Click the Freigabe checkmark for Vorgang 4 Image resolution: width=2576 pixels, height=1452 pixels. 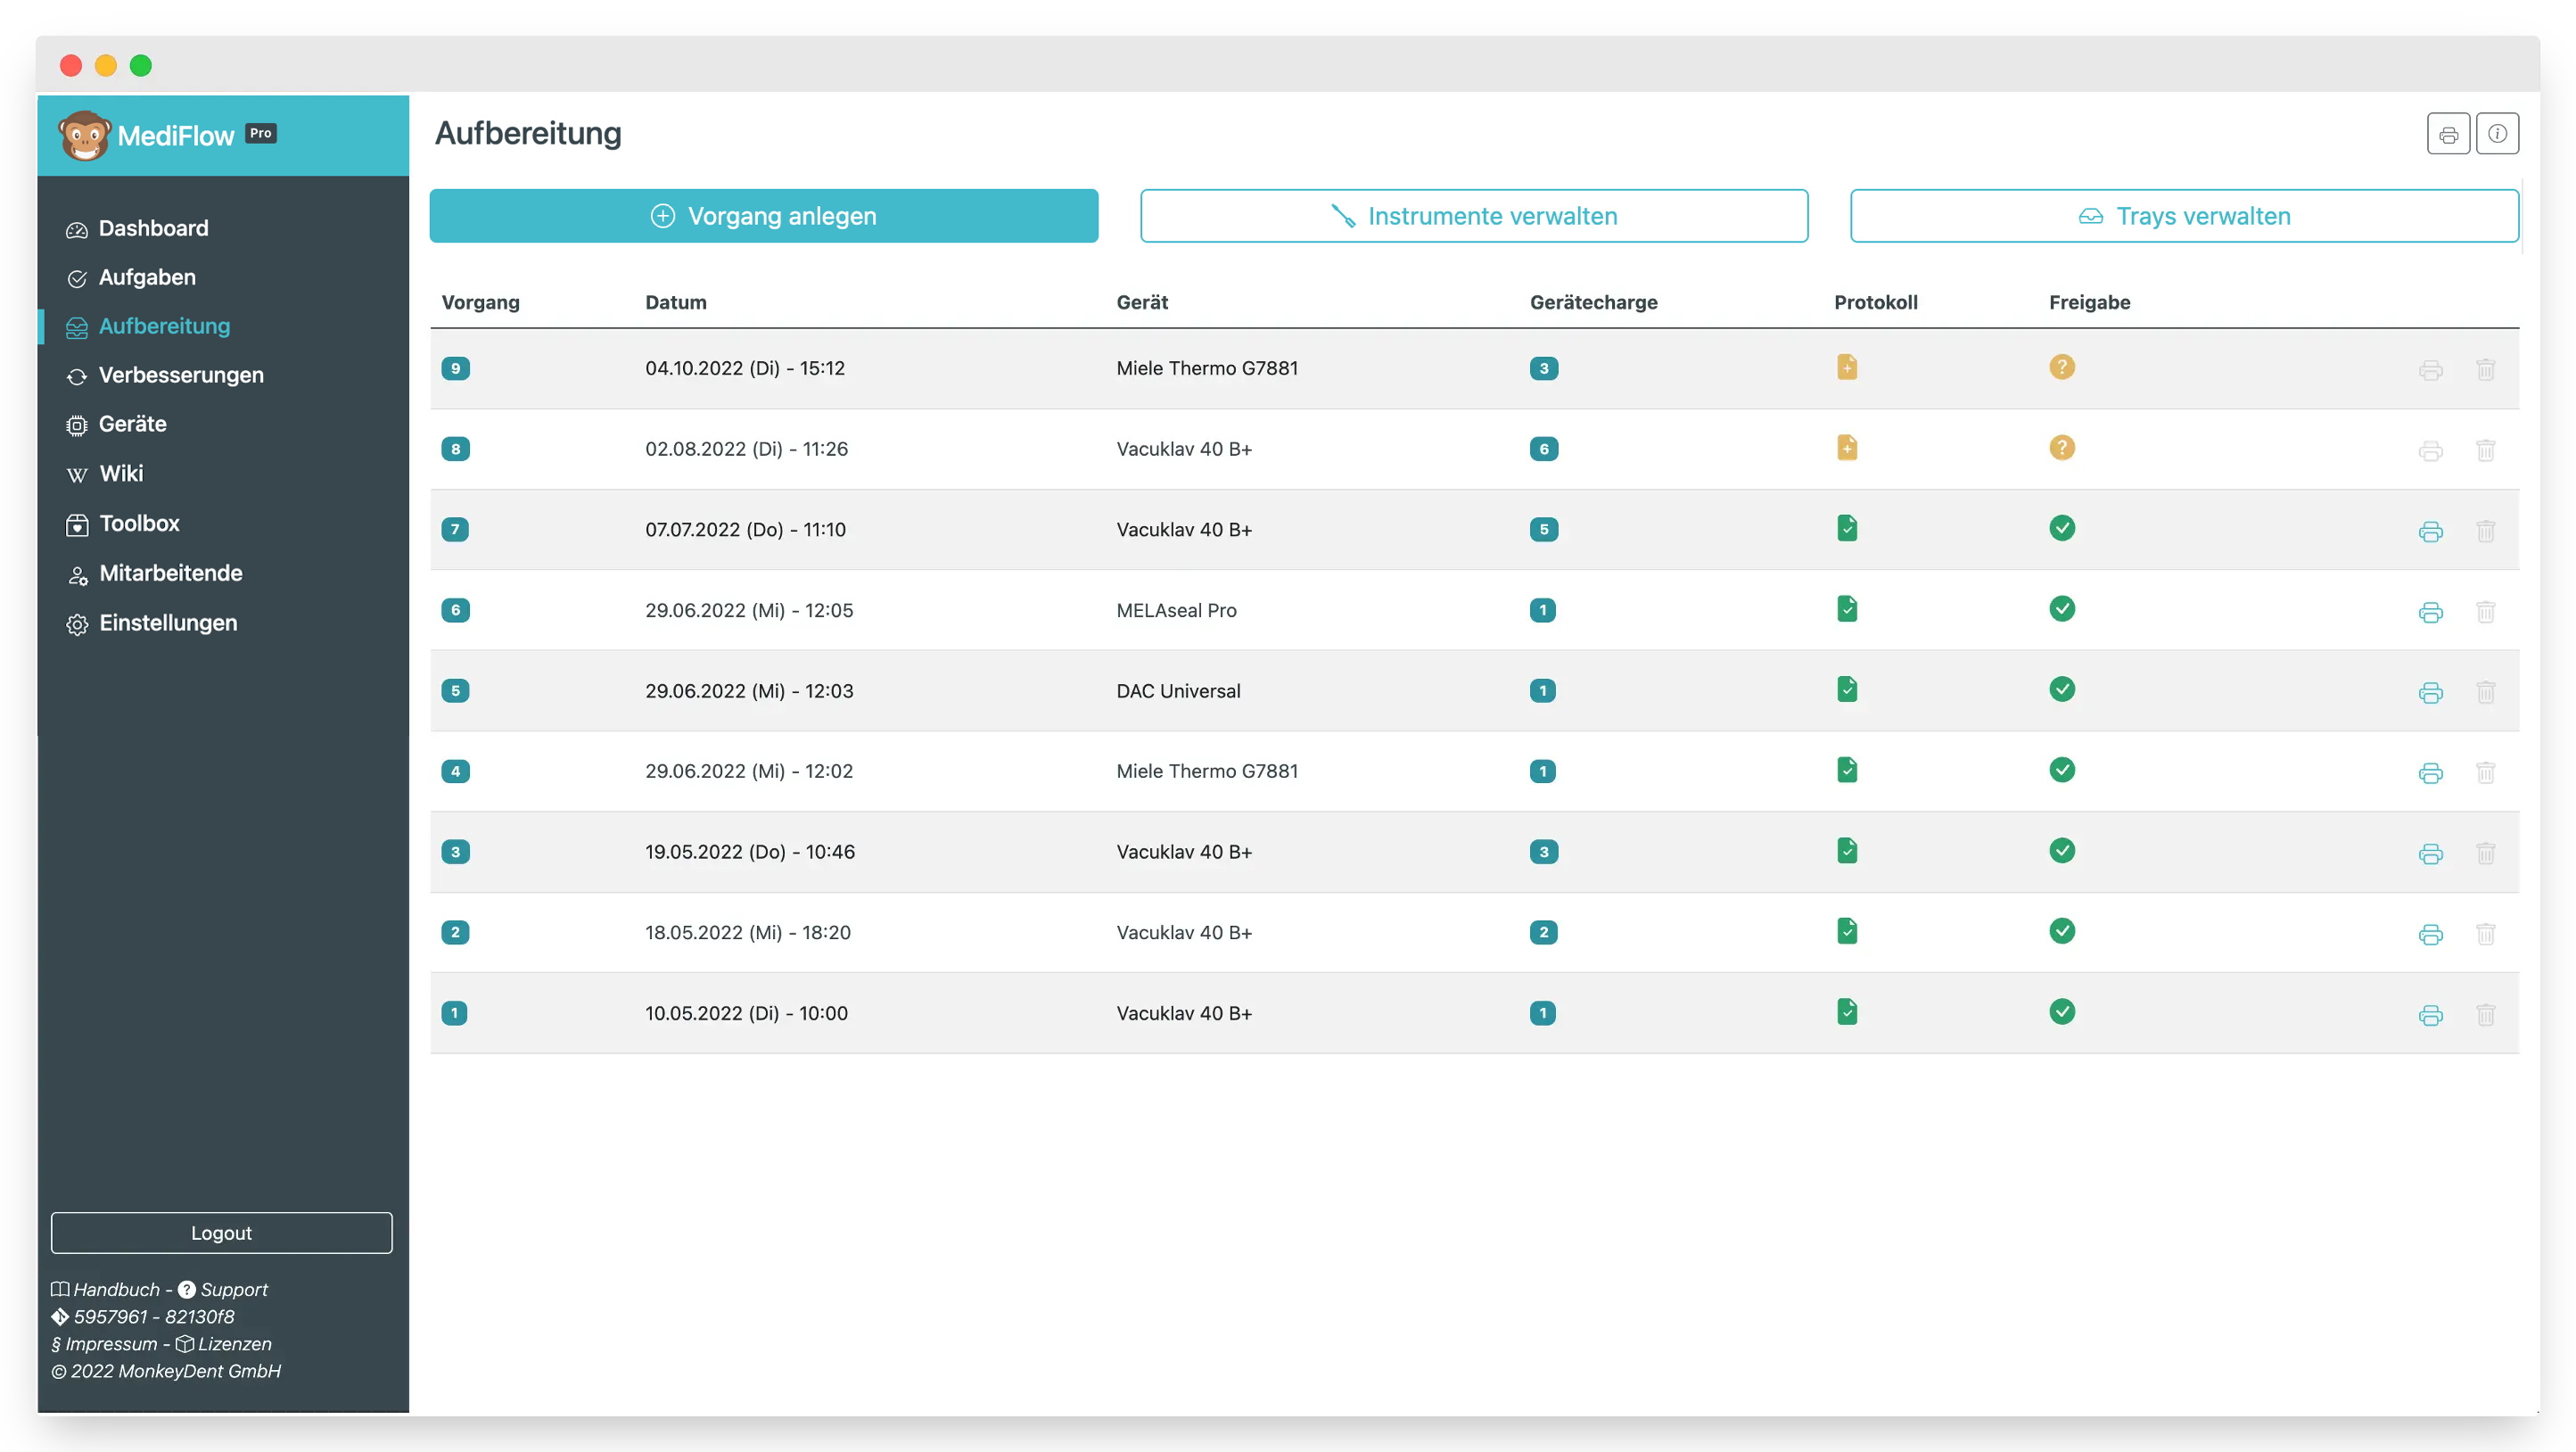coord(2062,770)
